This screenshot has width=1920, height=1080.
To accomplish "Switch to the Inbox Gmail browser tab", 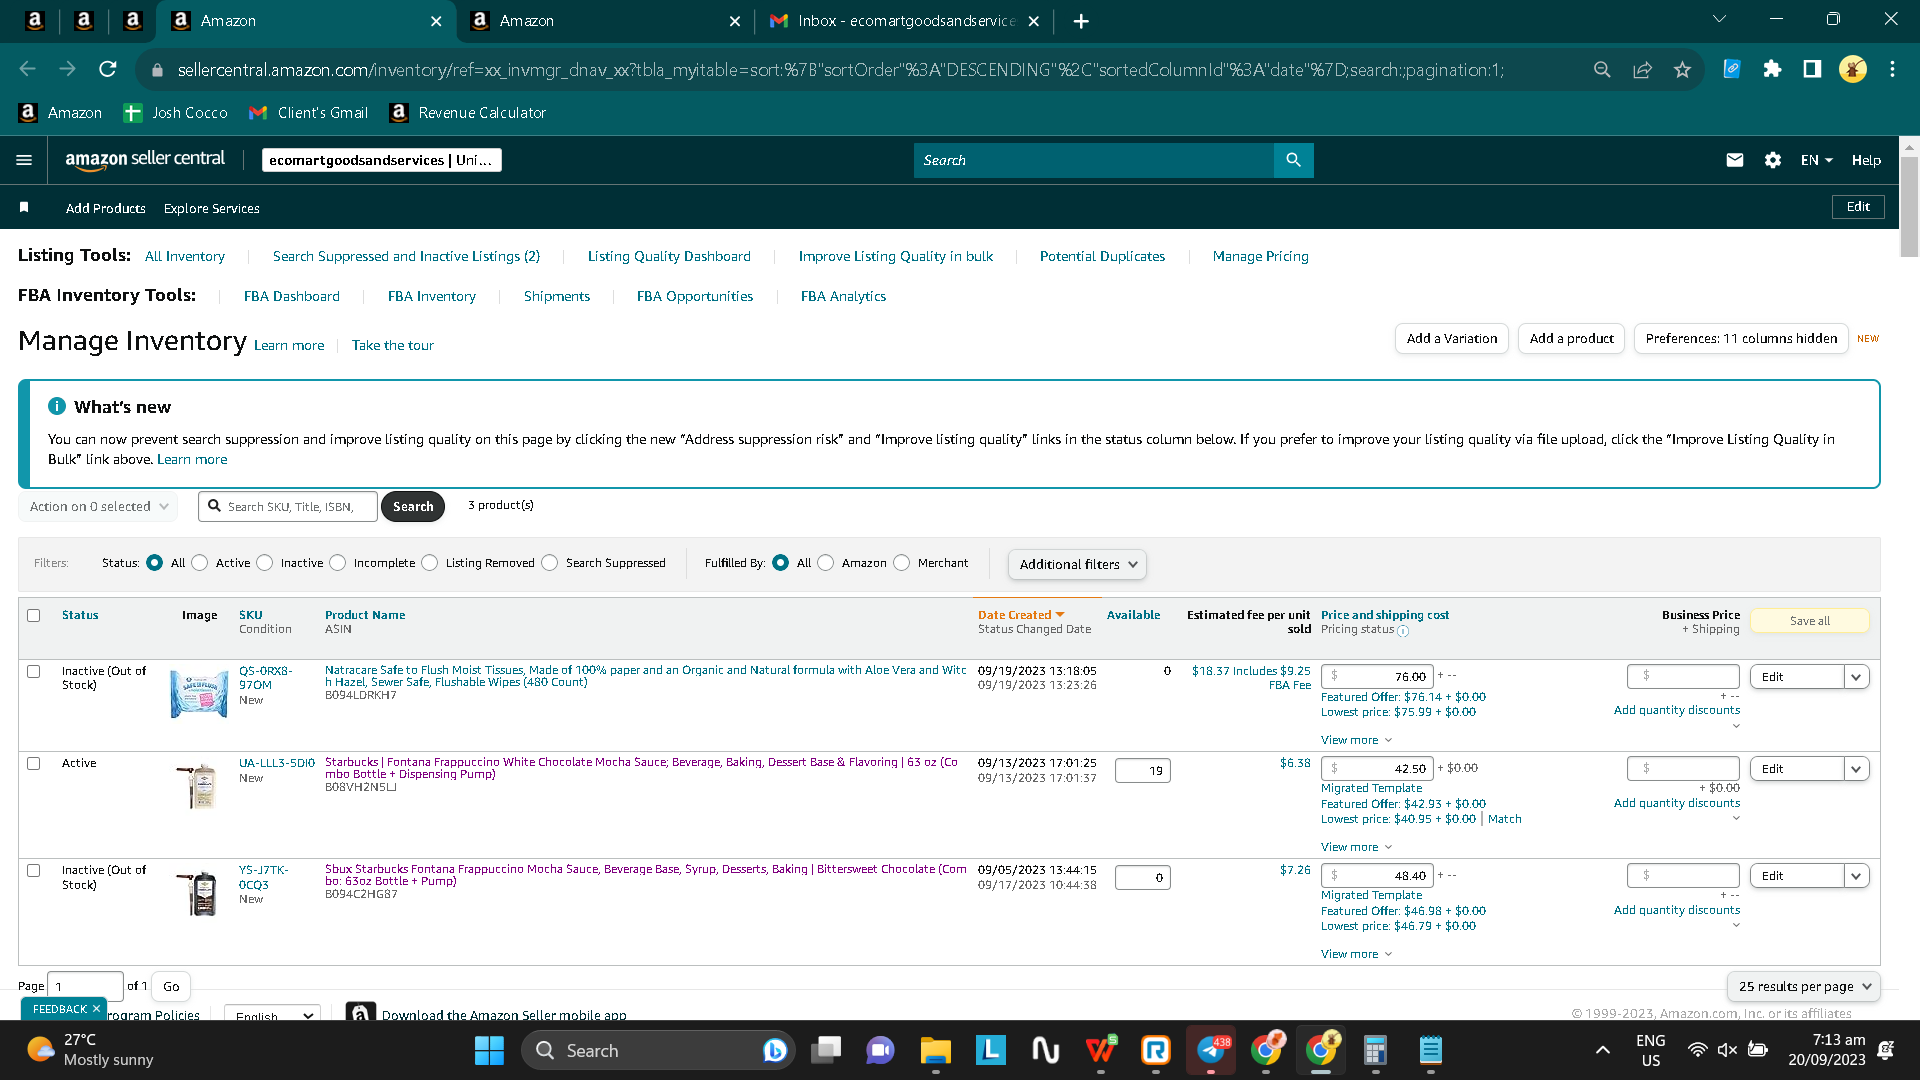I will [904, 21].
